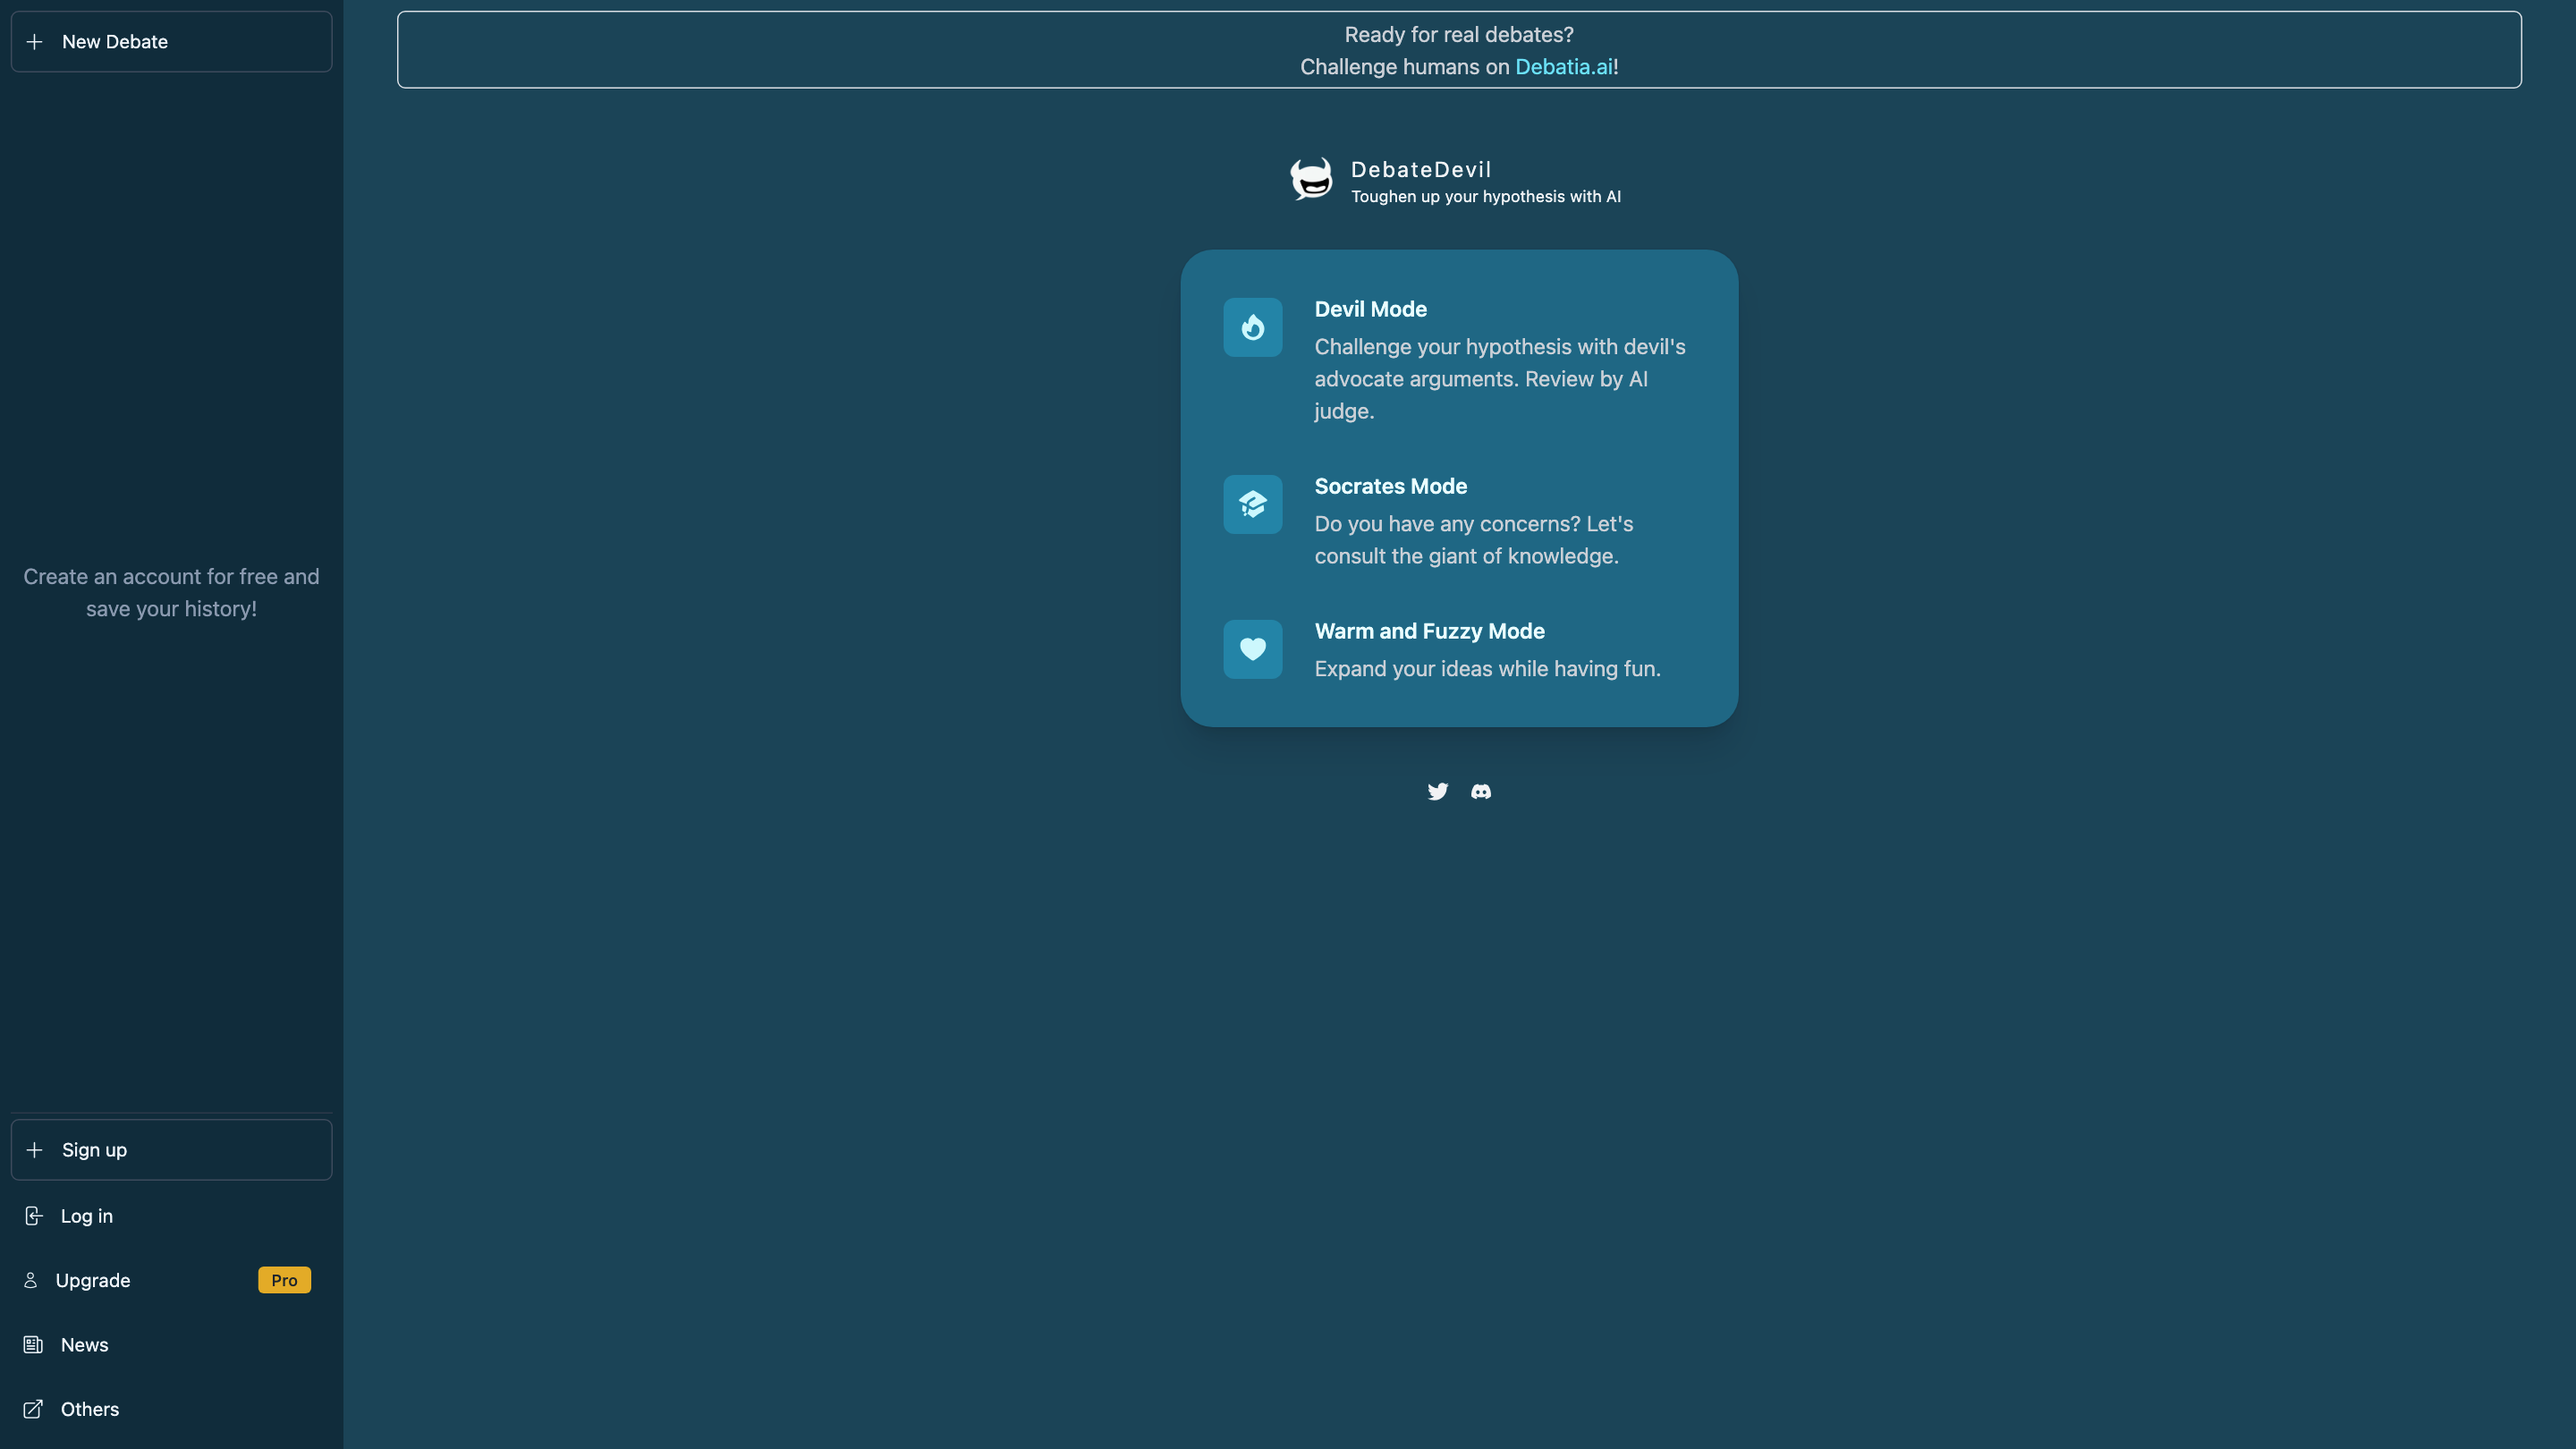The width and height of the screenshot is (2576, 1449).
Task: Click the yellow Pro badge
Action: (284, 1280)
